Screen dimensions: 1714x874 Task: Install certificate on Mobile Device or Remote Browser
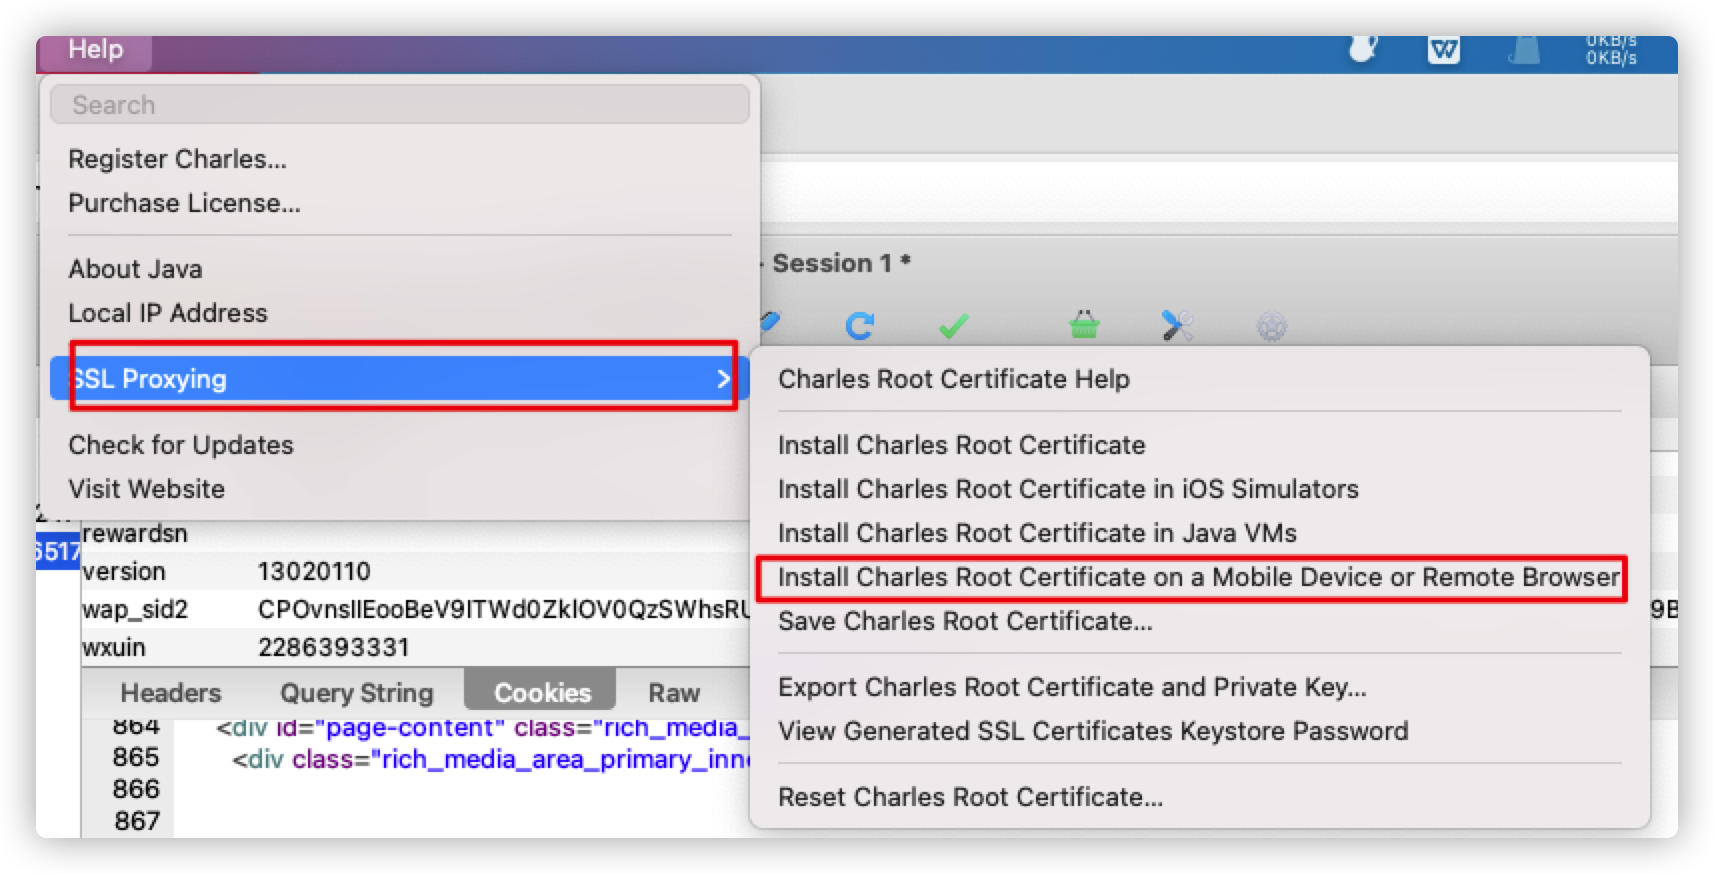[x=1198, y=577]
